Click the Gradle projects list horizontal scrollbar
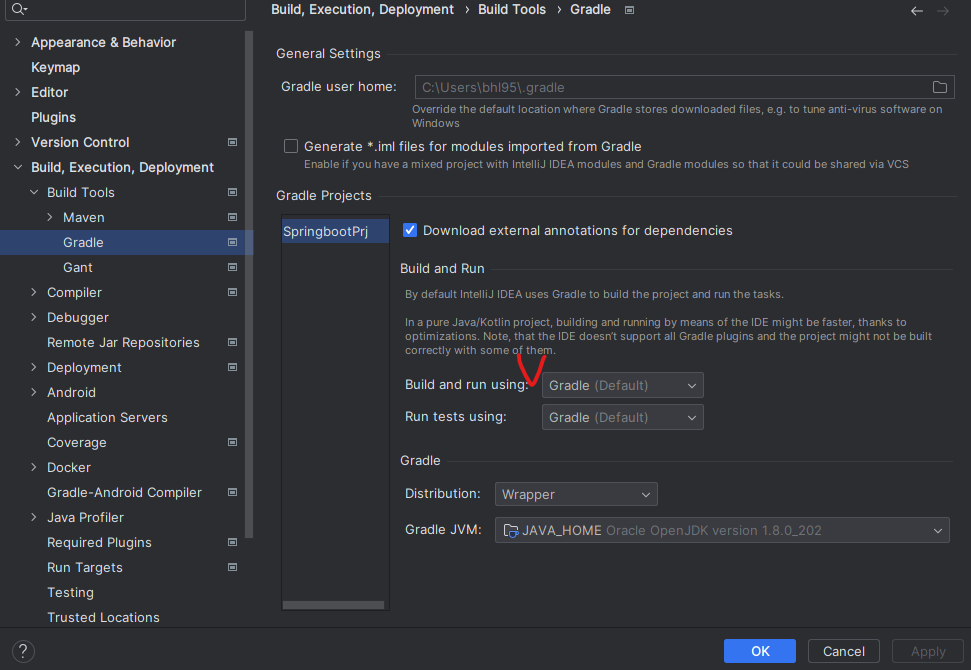The image size is (971, 670). [x=333, y=605]
